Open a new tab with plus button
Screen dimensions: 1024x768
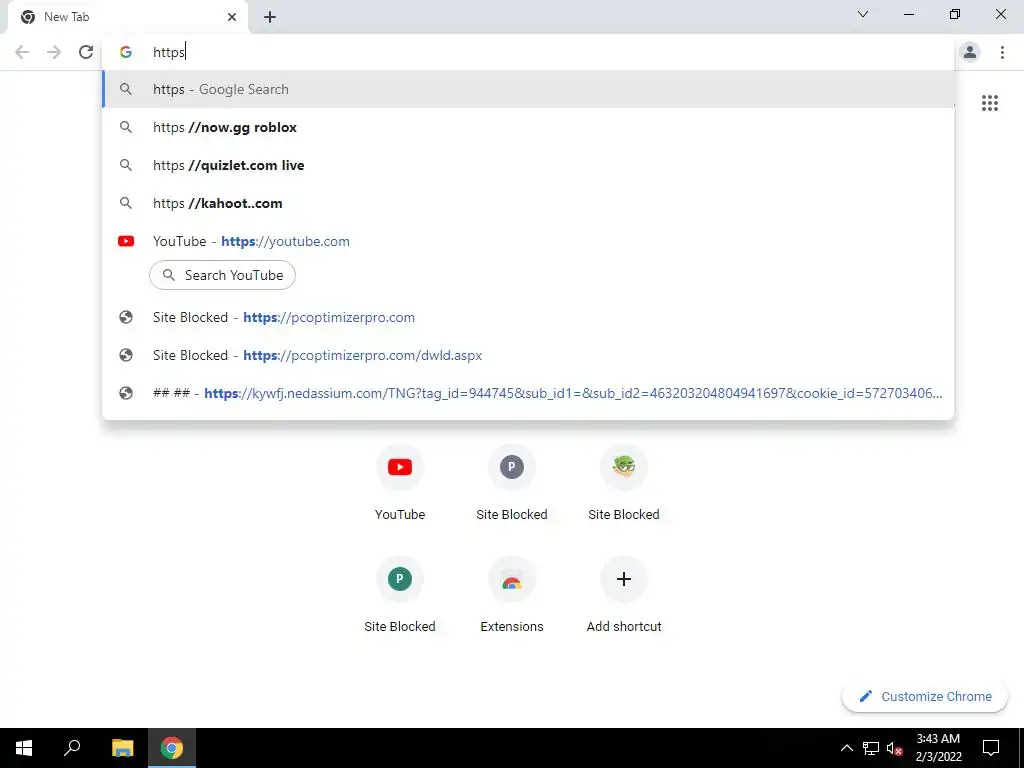(270, 17)
